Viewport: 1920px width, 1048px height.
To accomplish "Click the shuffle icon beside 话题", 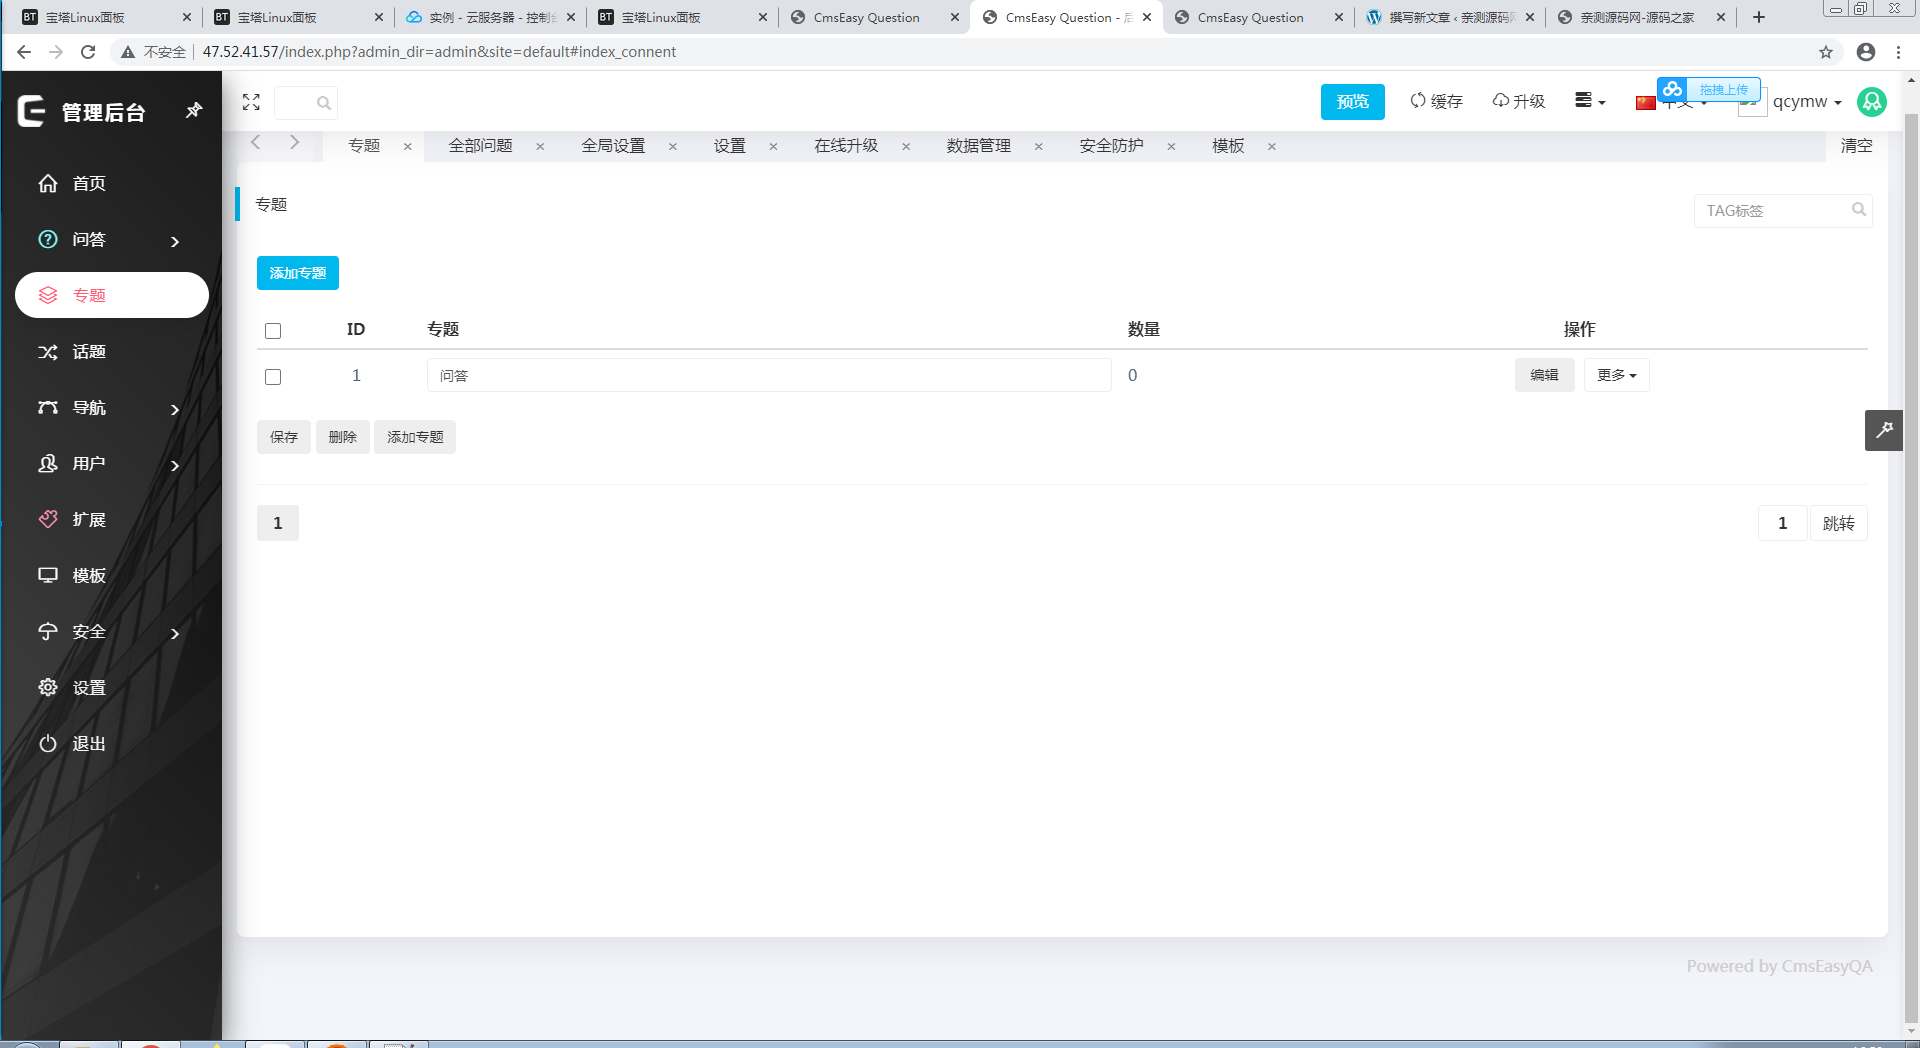I will [48, 351].
